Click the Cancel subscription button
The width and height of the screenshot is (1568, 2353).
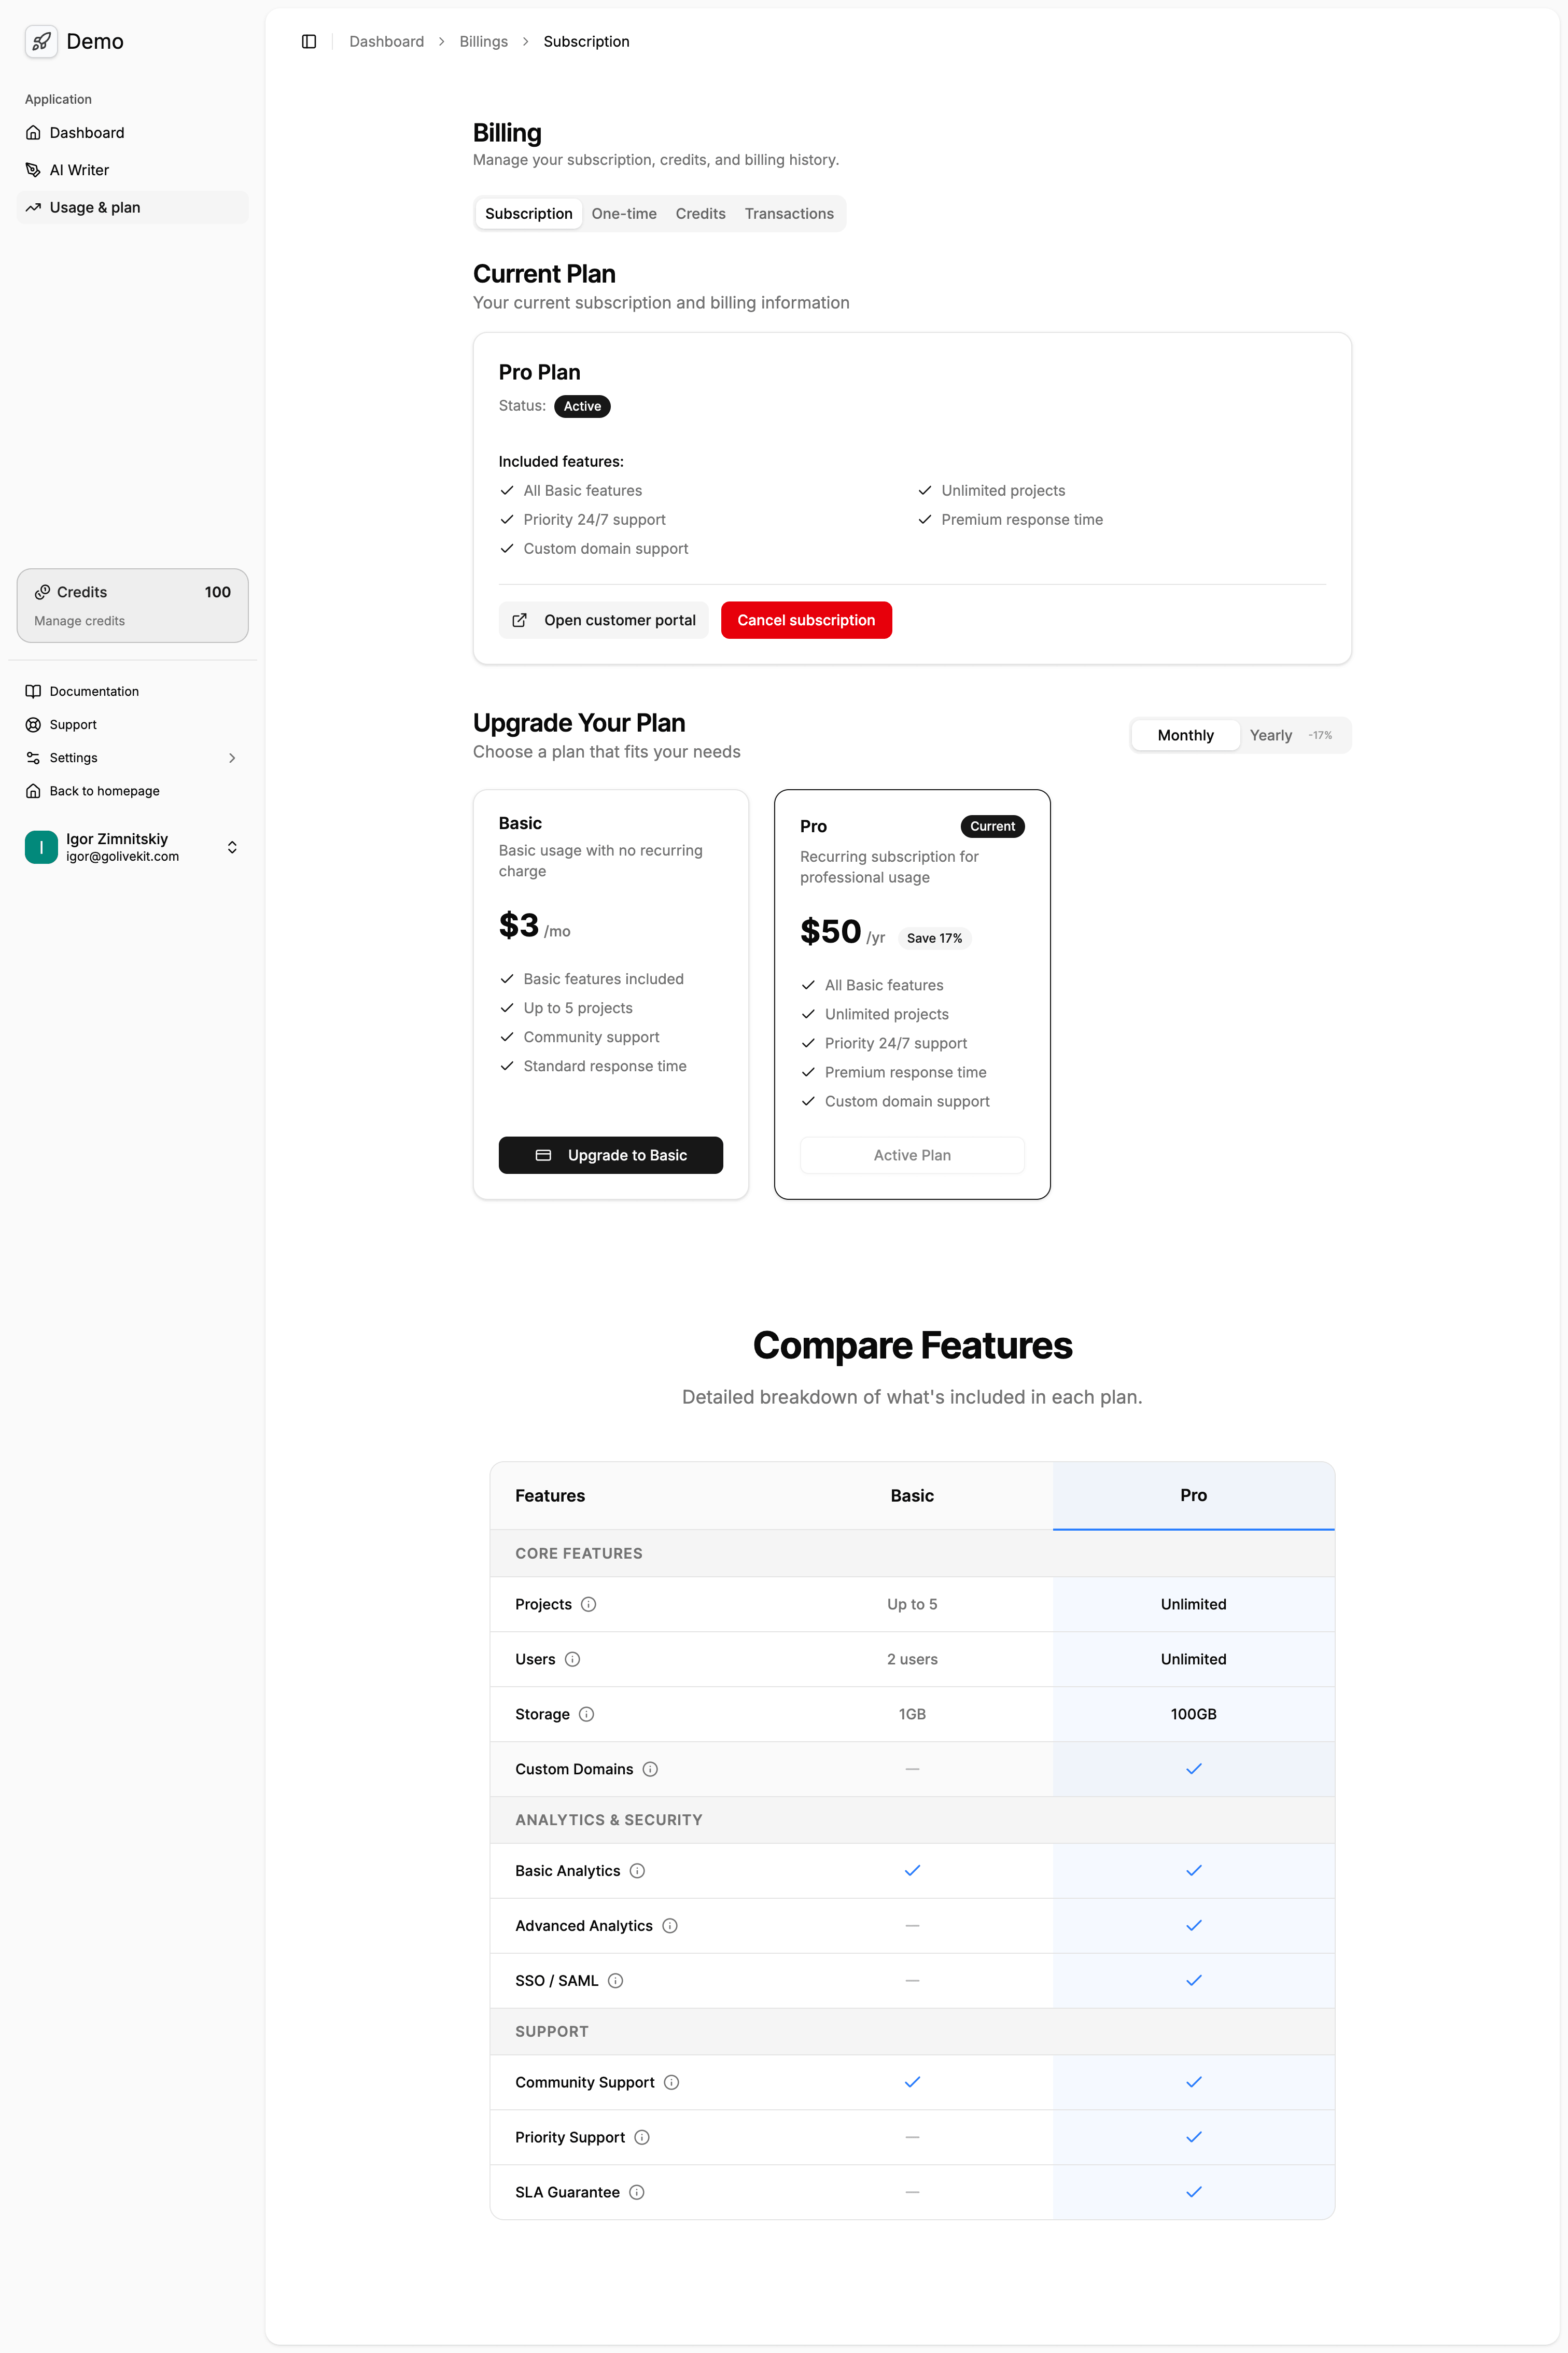click(x=806, y=620)
